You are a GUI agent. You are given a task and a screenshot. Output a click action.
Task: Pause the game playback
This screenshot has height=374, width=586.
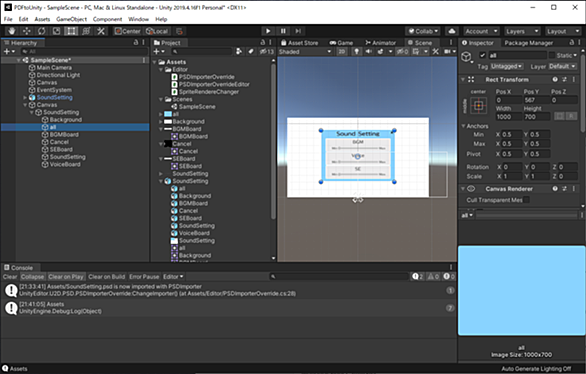(x=283, y=31)
